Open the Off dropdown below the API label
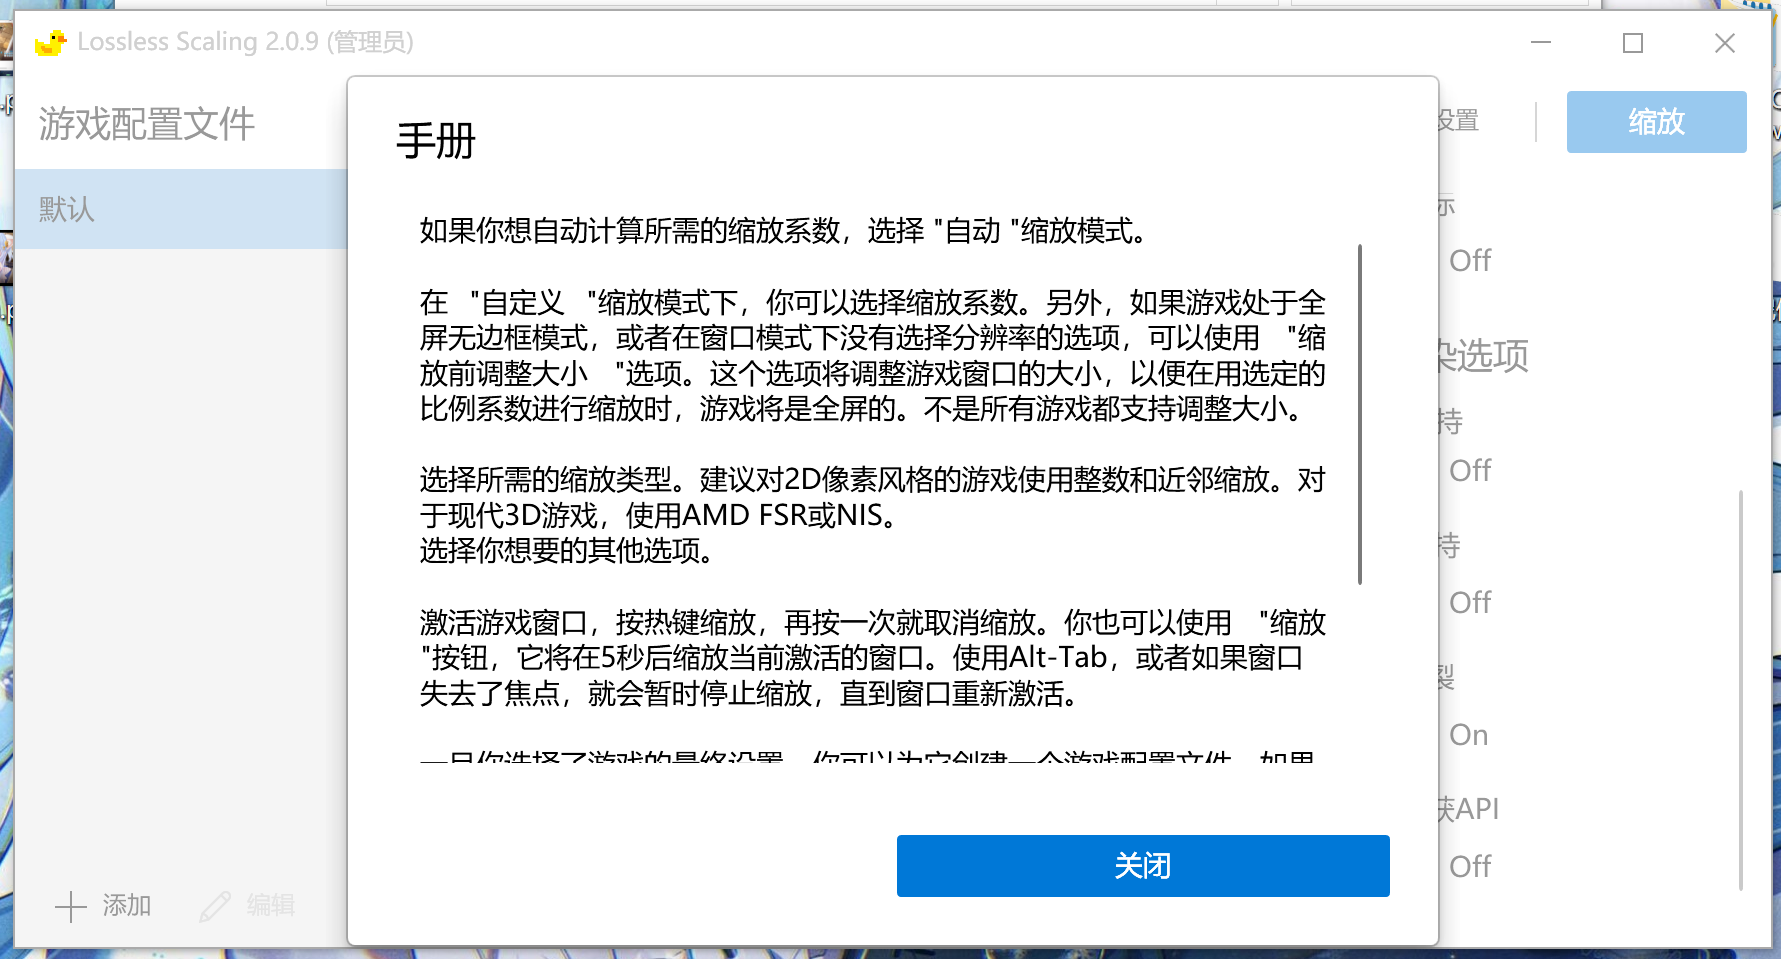 [1469, 866]
